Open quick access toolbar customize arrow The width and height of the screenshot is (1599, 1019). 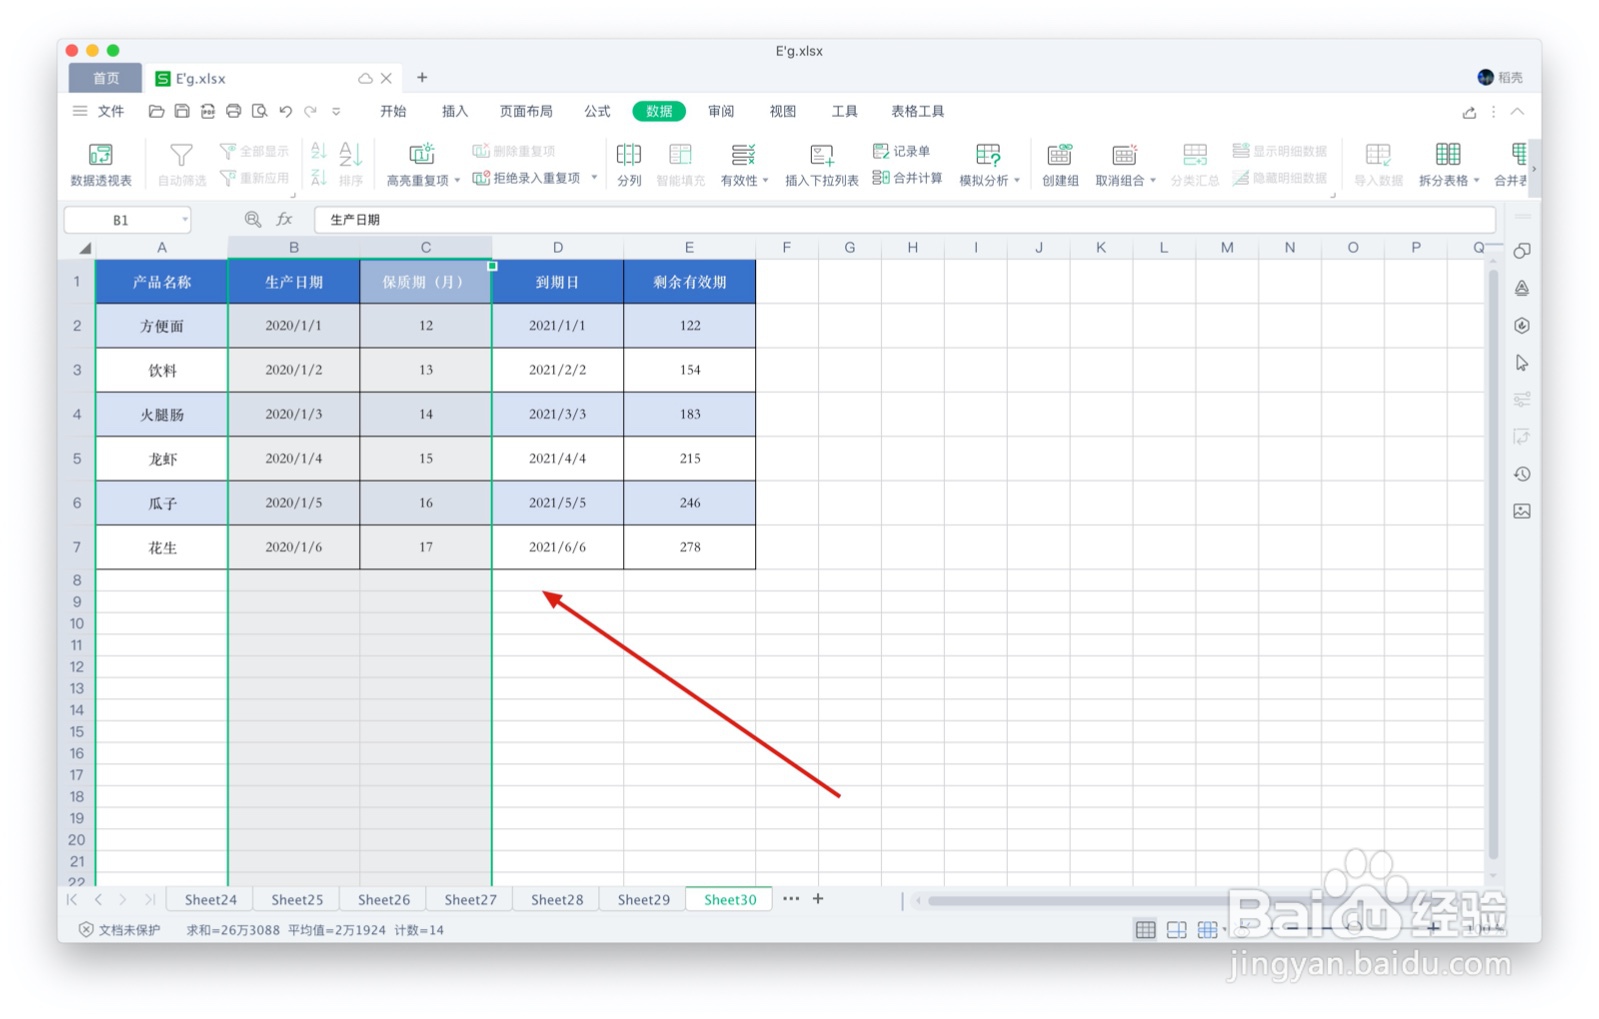click(x=336, y=111)
